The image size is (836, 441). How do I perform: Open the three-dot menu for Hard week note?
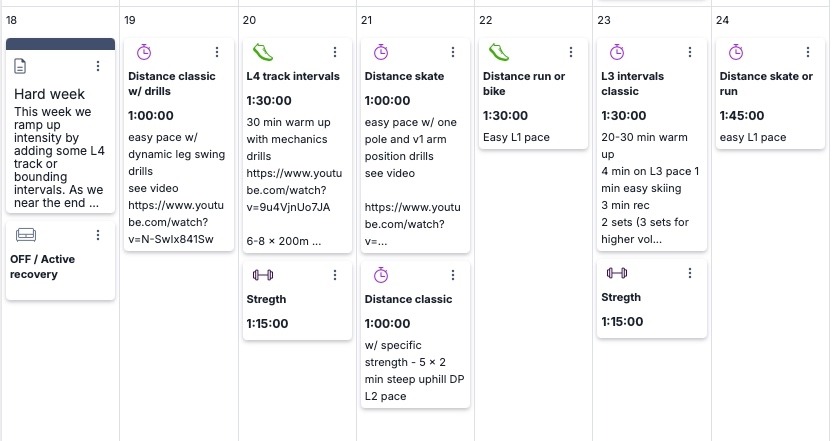[x=98, y=66]
